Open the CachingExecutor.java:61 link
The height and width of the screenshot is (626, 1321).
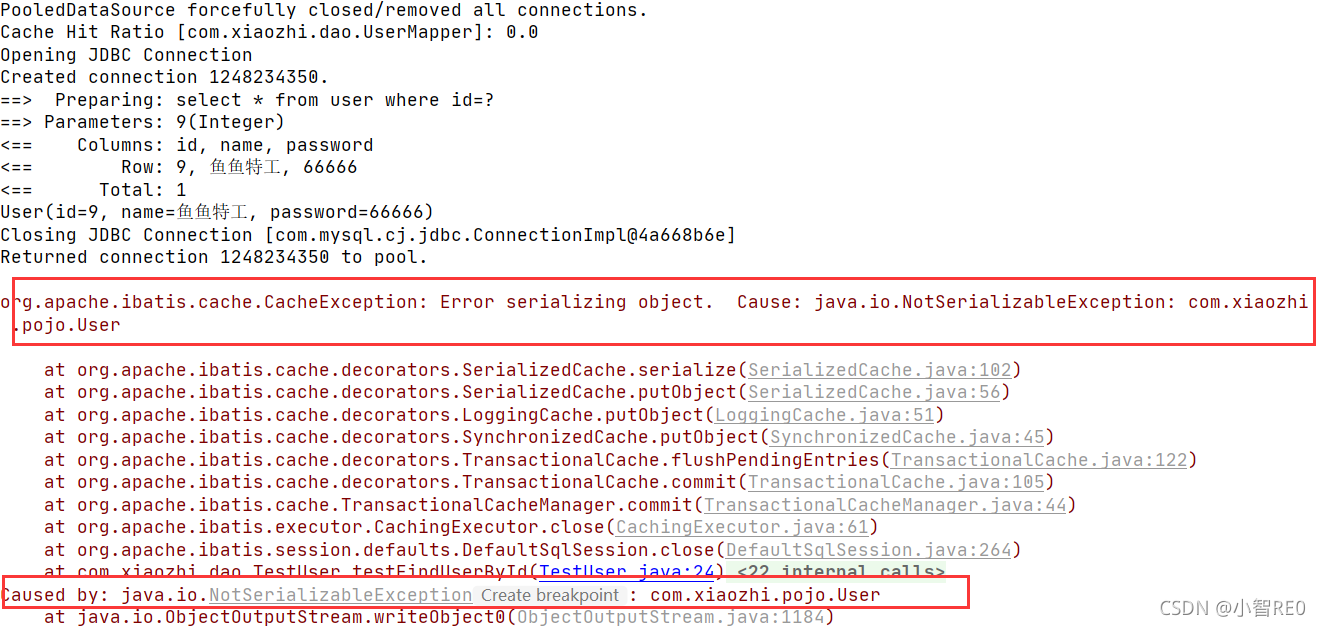click(742, 527)
